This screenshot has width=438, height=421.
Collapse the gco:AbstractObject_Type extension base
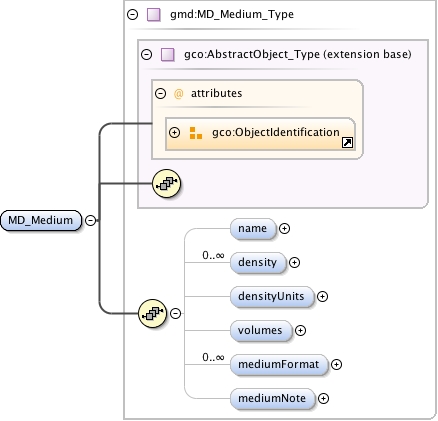pos(146,54)
